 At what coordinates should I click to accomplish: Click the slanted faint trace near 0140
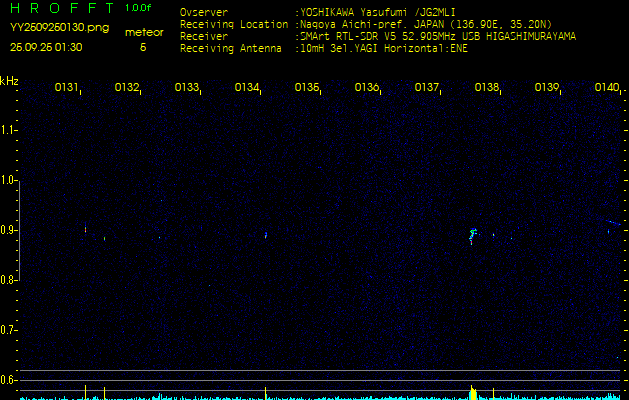pyautogui.click(x=613, y=222)
